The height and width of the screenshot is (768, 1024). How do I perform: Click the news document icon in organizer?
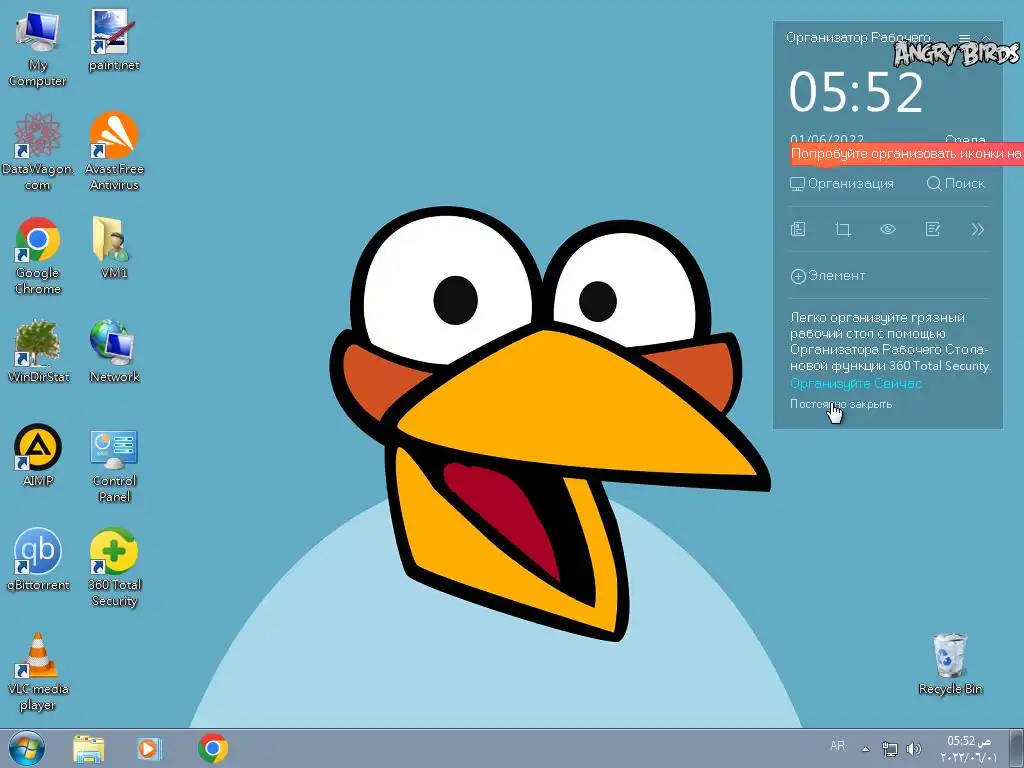pos(798,229)
